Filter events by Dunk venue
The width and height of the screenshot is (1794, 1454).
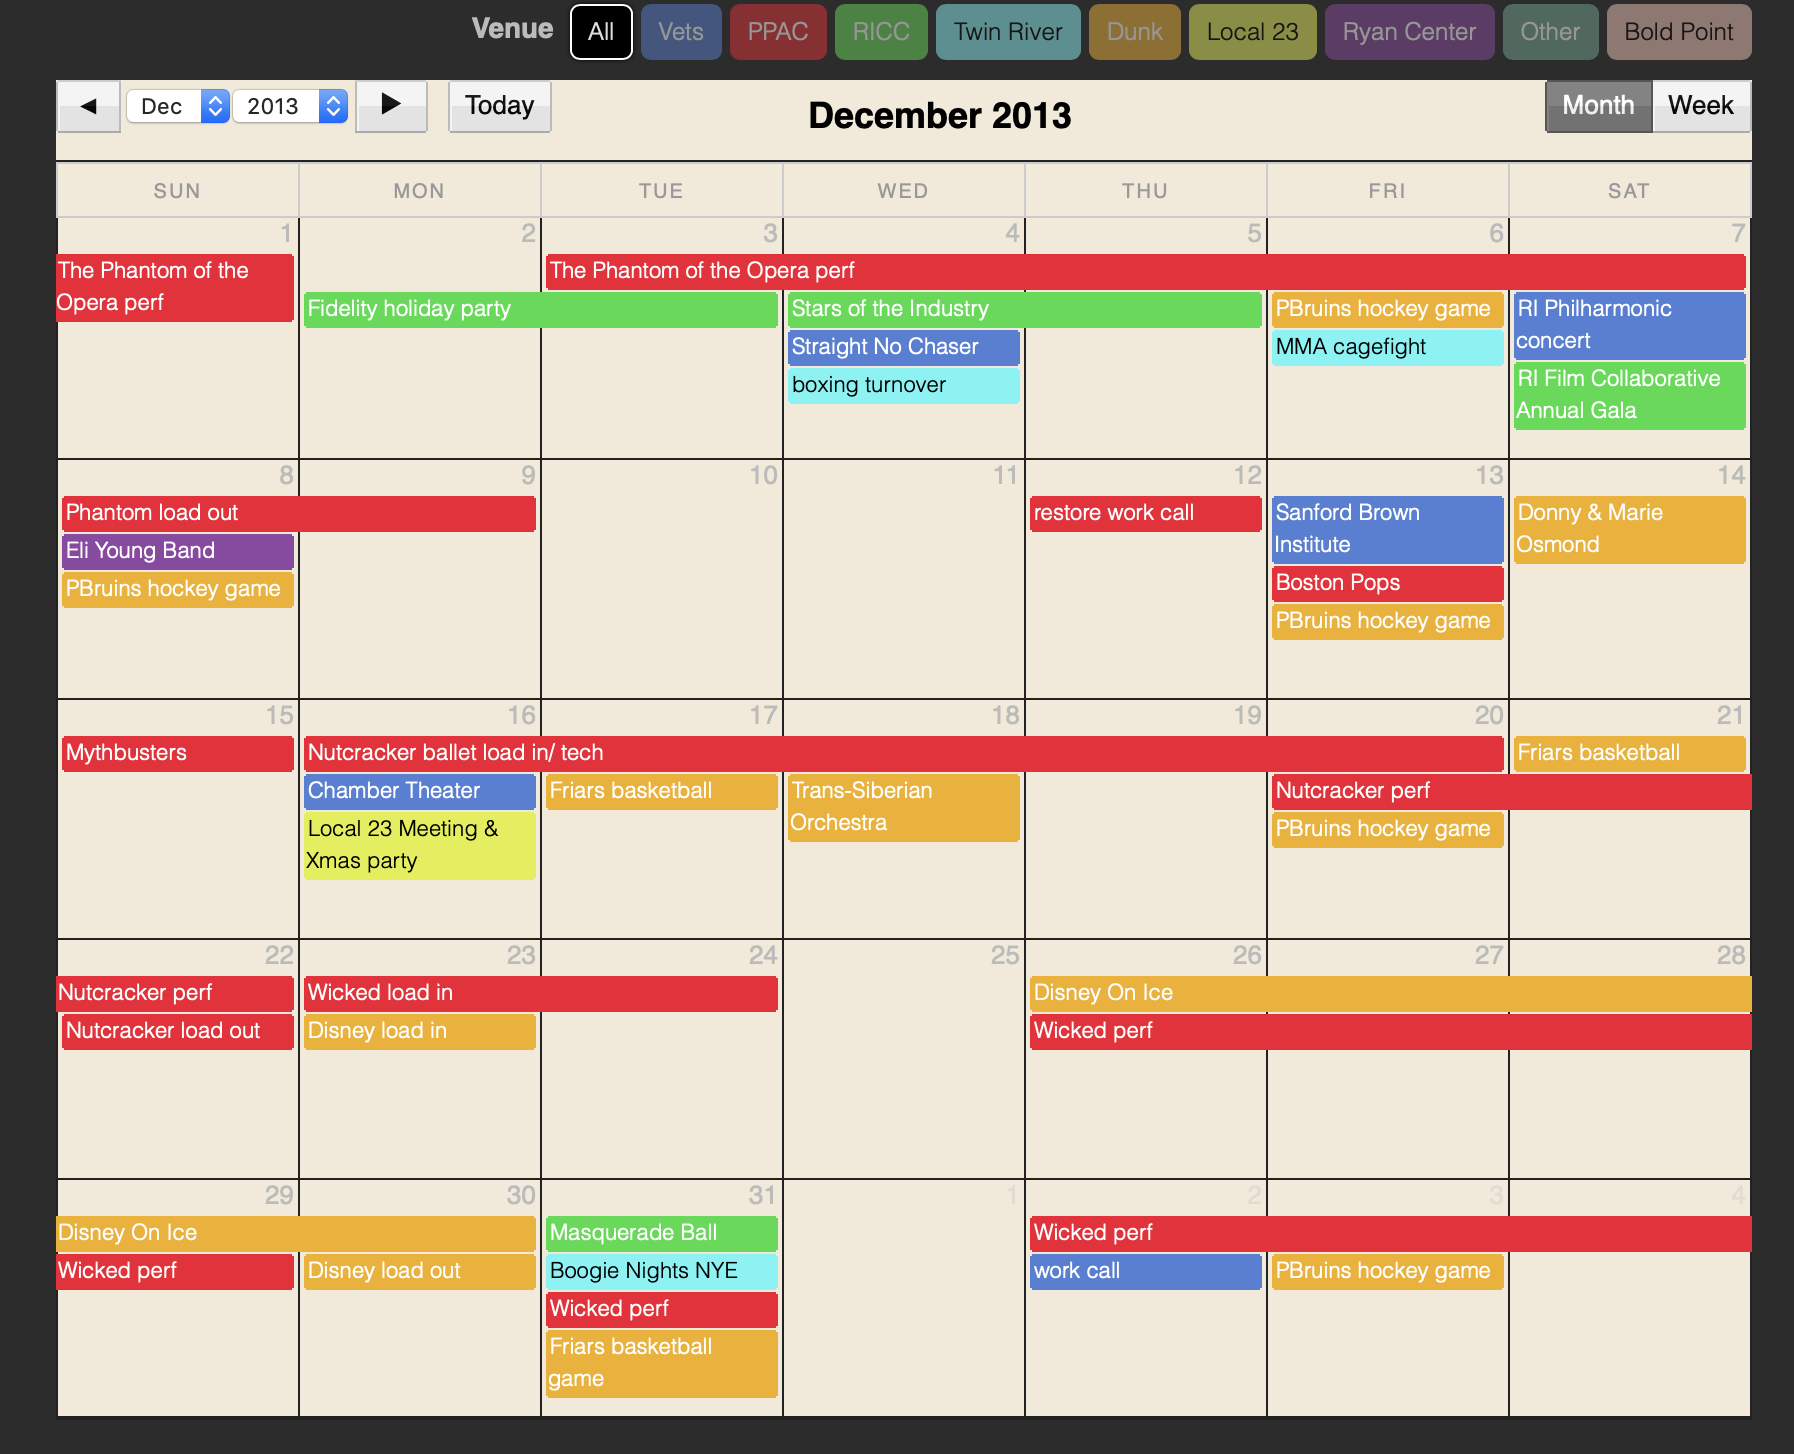coord(1134,32)
